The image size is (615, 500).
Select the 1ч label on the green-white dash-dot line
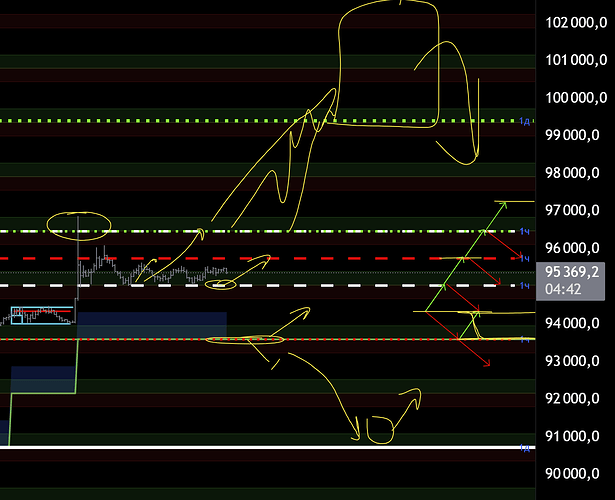coord(524,232)
